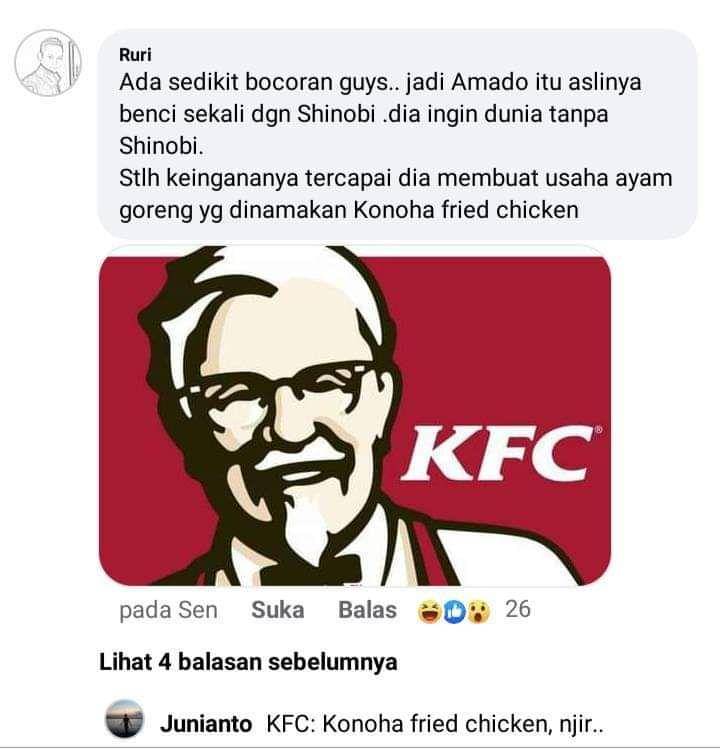Click the registered trademark symbol beside KFC

[599, 432]
